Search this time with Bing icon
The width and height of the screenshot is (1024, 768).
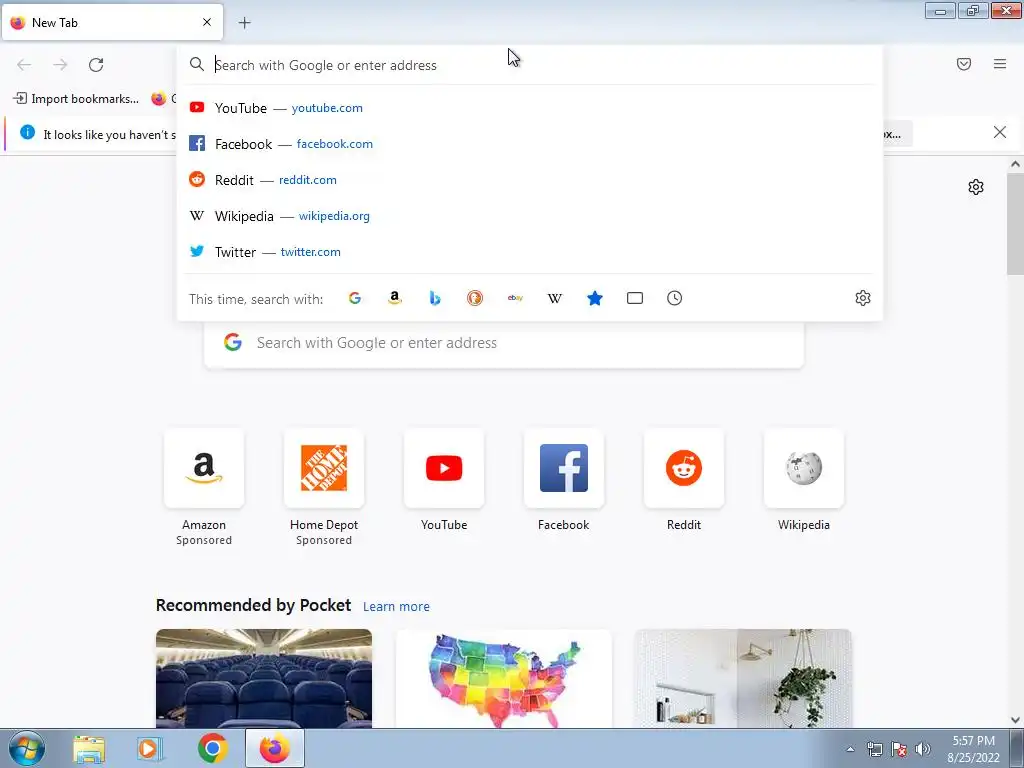coord(435,298)
